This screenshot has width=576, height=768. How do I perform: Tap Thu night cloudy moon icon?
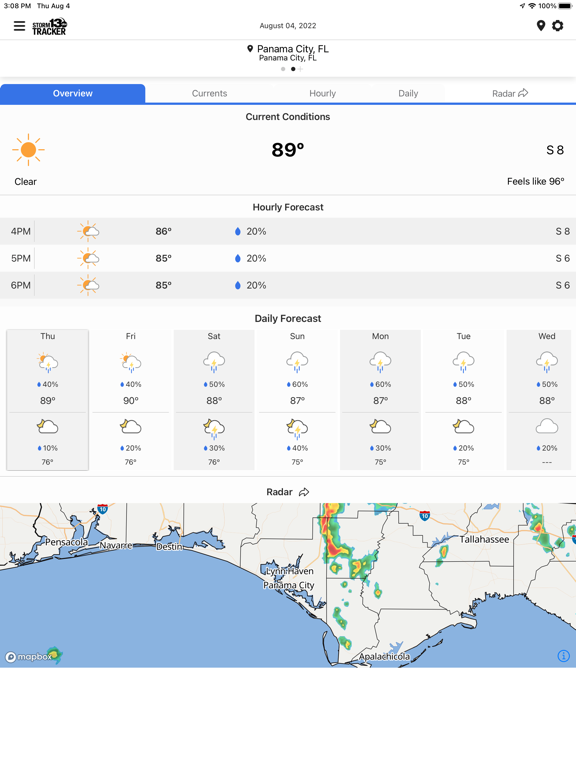(x=48, y=427)
